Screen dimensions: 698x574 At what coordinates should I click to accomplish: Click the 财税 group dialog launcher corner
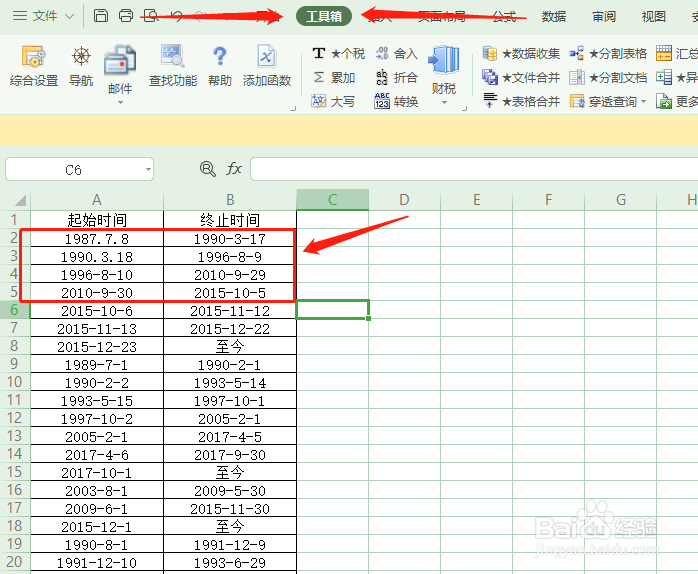(x=464, y=108)
